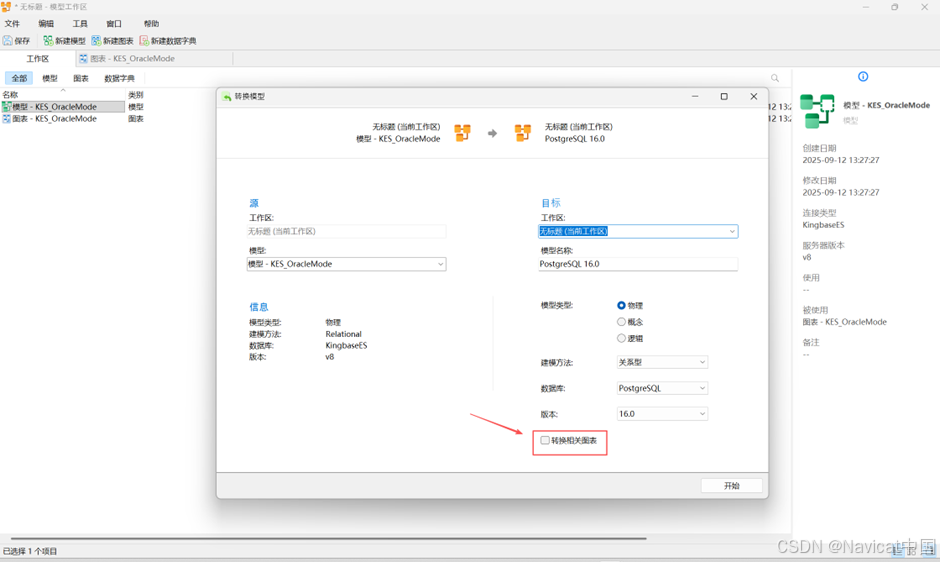Select the 模型 filter tab
Image resolution: width=940 pixels, height=562 pixels.
click(50, 78)
